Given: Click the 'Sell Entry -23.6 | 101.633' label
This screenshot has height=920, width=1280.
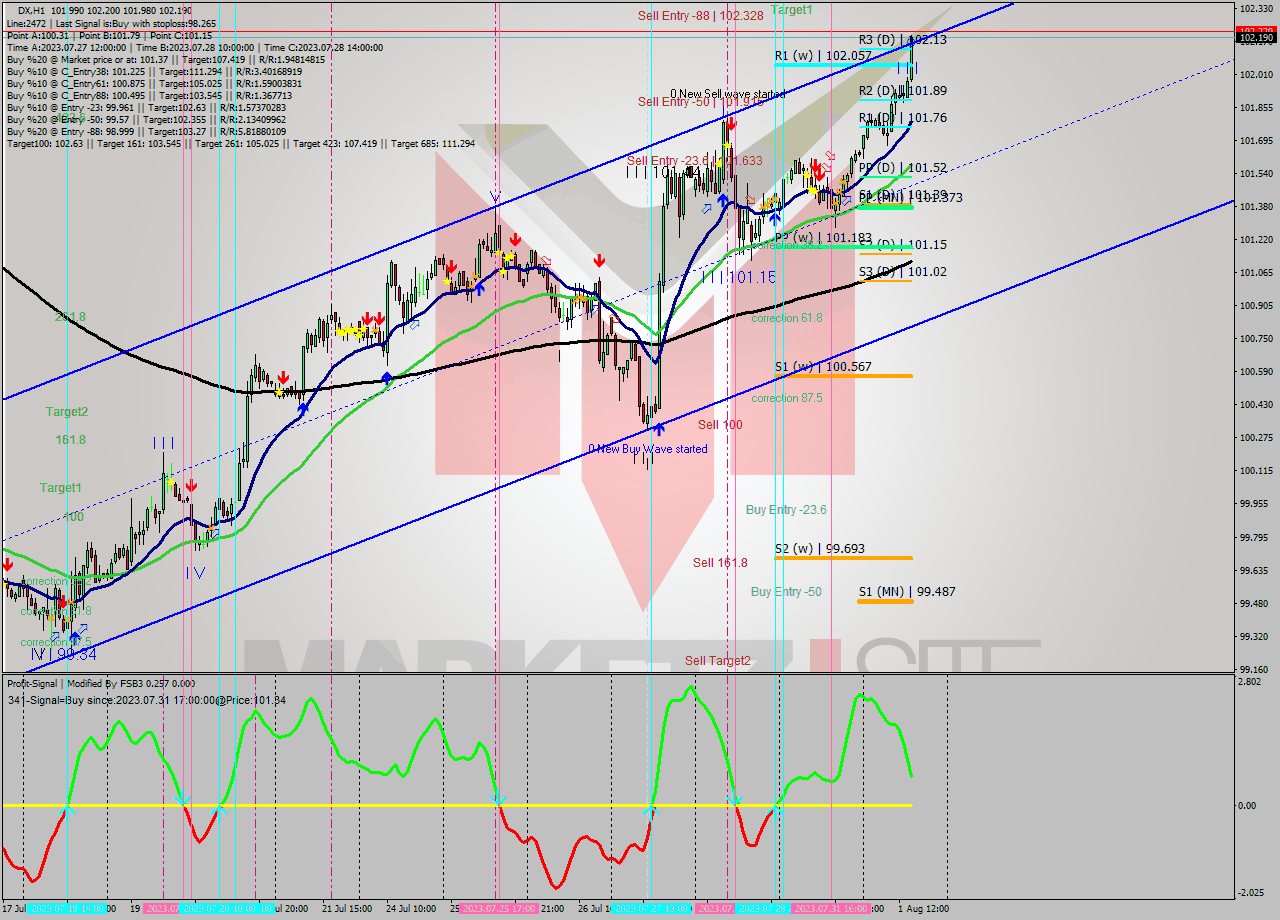Looking at the screenshot, I should (x=695, y=160).
